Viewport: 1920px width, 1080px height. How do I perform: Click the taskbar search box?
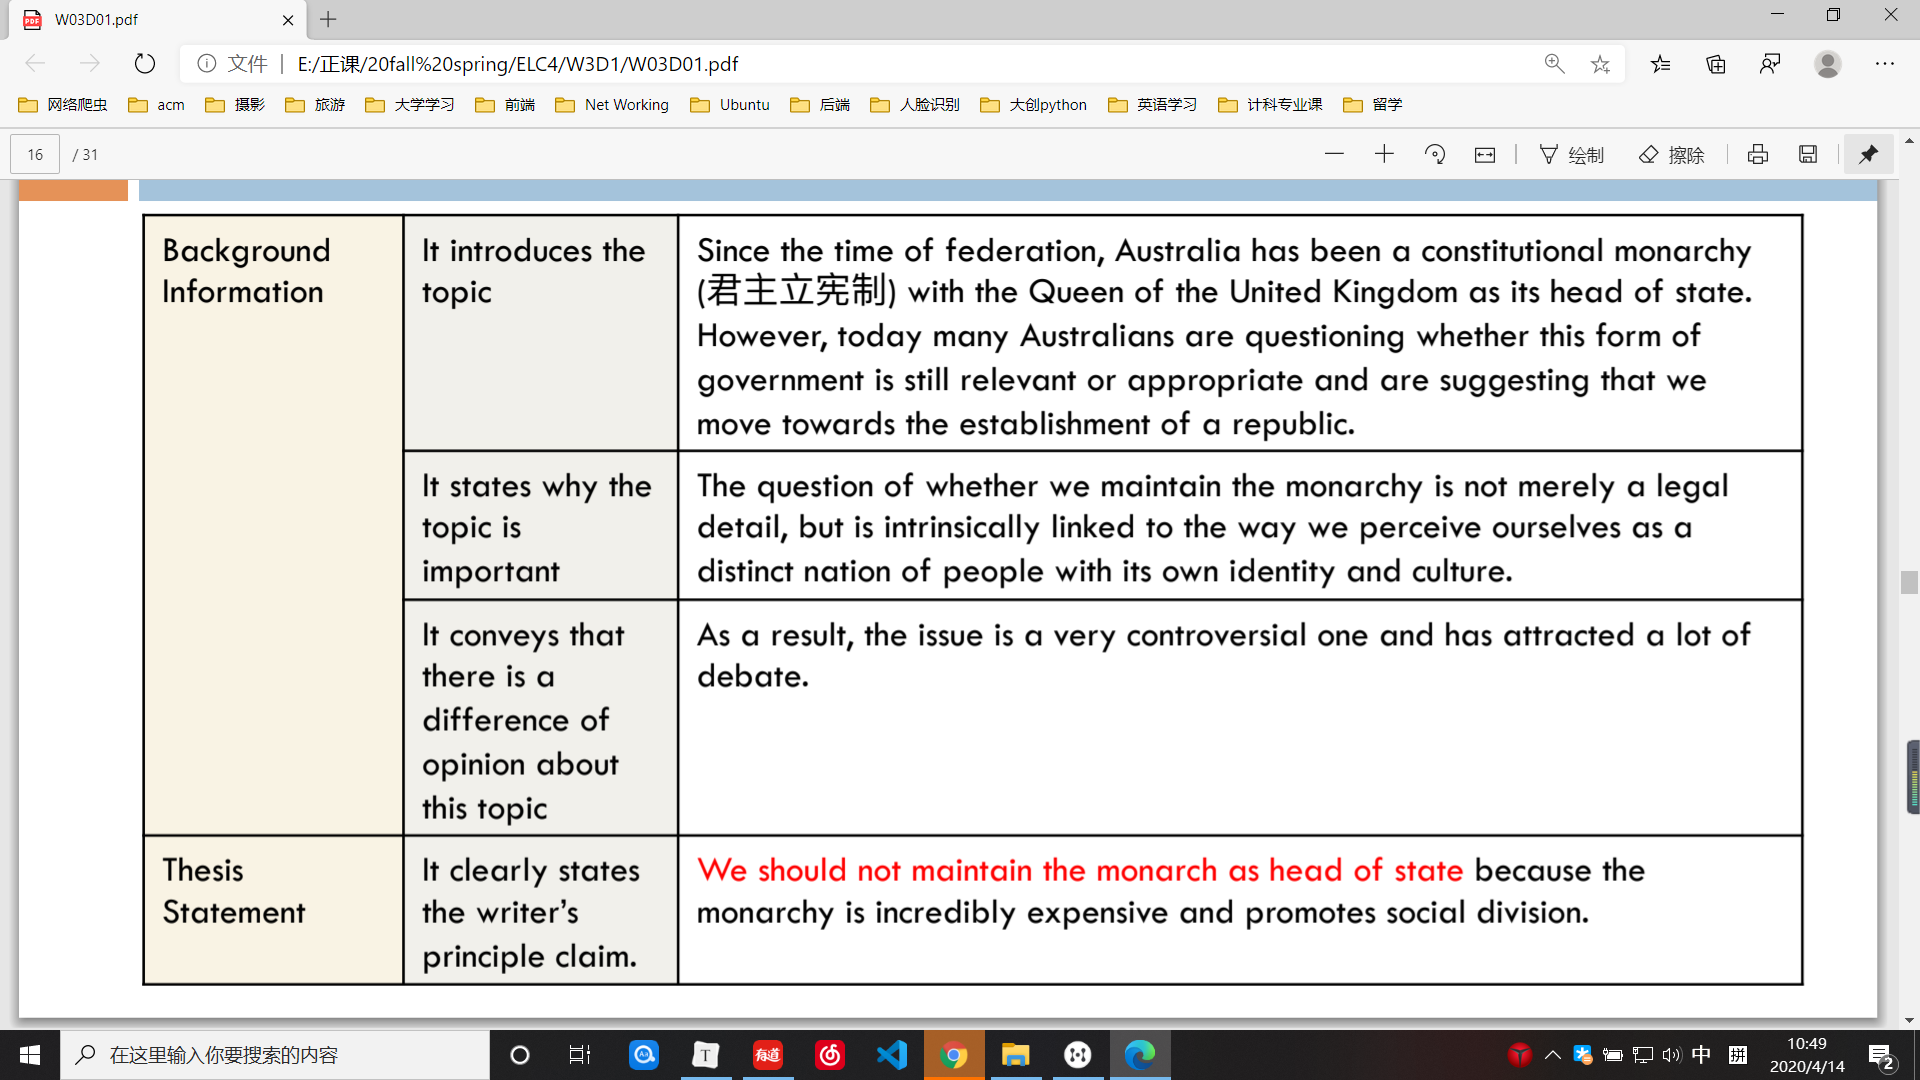point(275,1055)
